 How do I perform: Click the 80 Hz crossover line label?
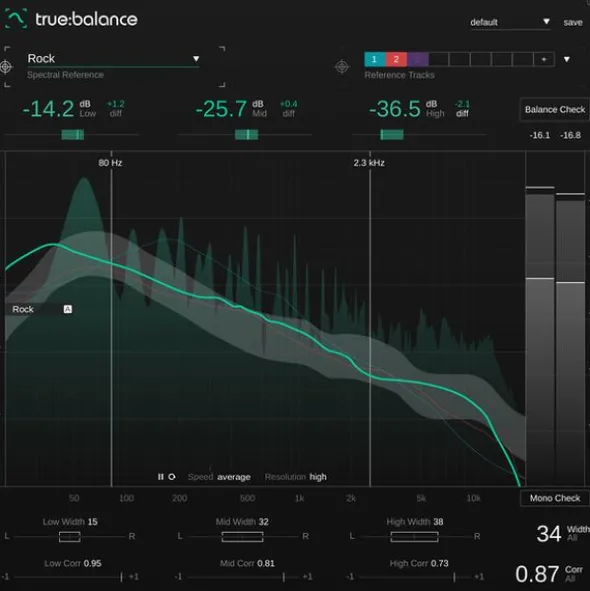110,163
